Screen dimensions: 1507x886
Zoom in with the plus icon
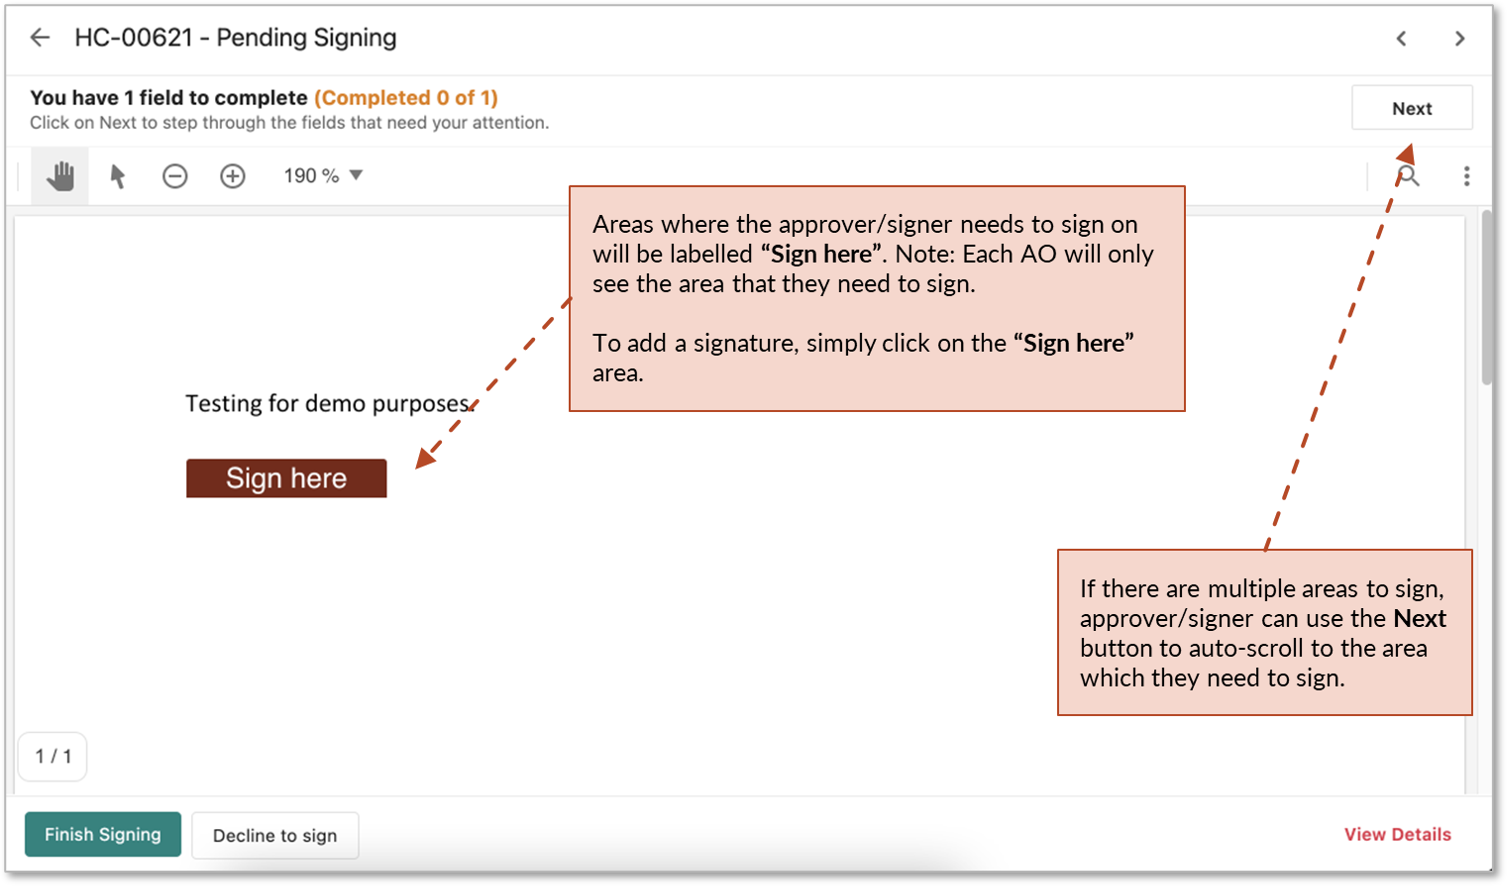[232, 176]
